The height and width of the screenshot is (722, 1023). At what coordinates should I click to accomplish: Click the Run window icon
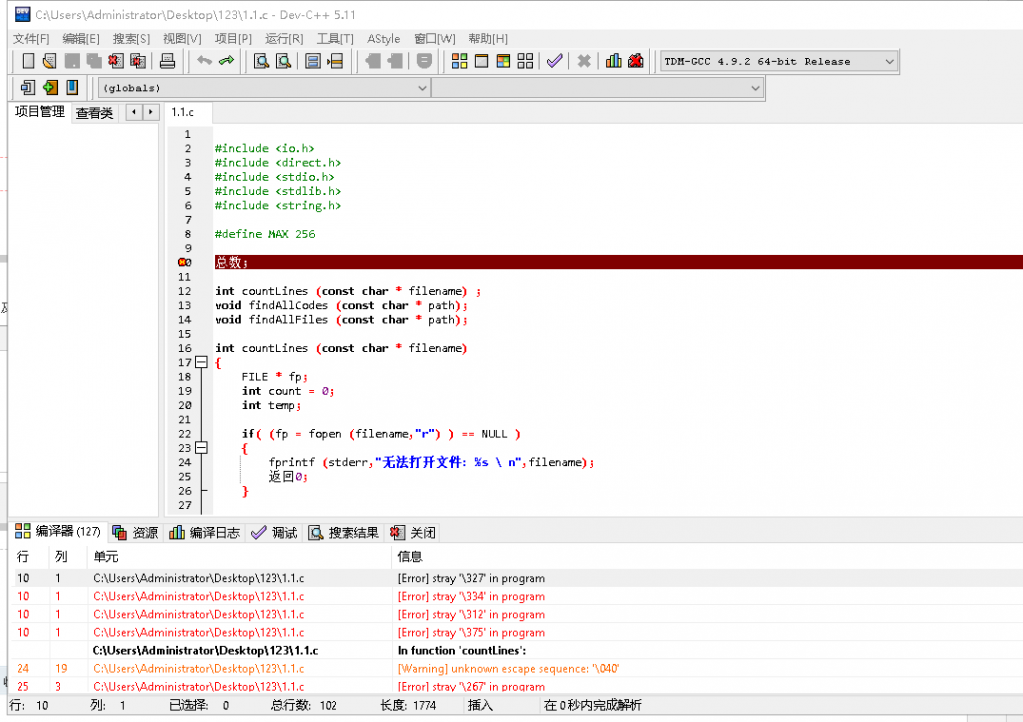(481, 61)
